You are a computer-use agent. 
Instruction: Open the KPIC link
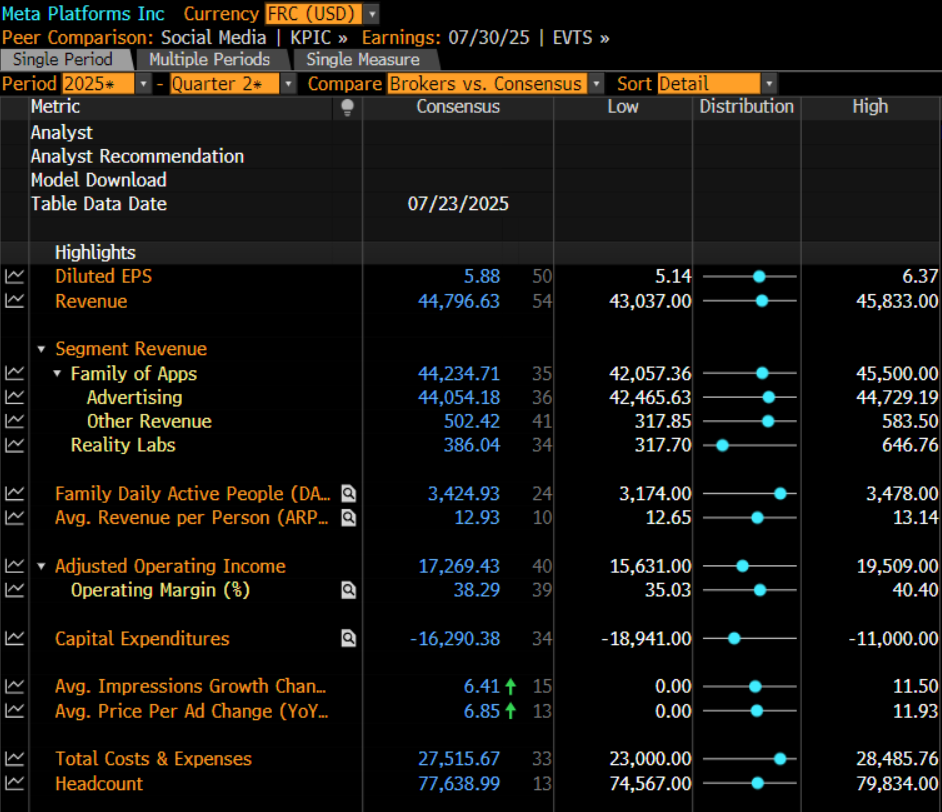click(x=319, y=38)
